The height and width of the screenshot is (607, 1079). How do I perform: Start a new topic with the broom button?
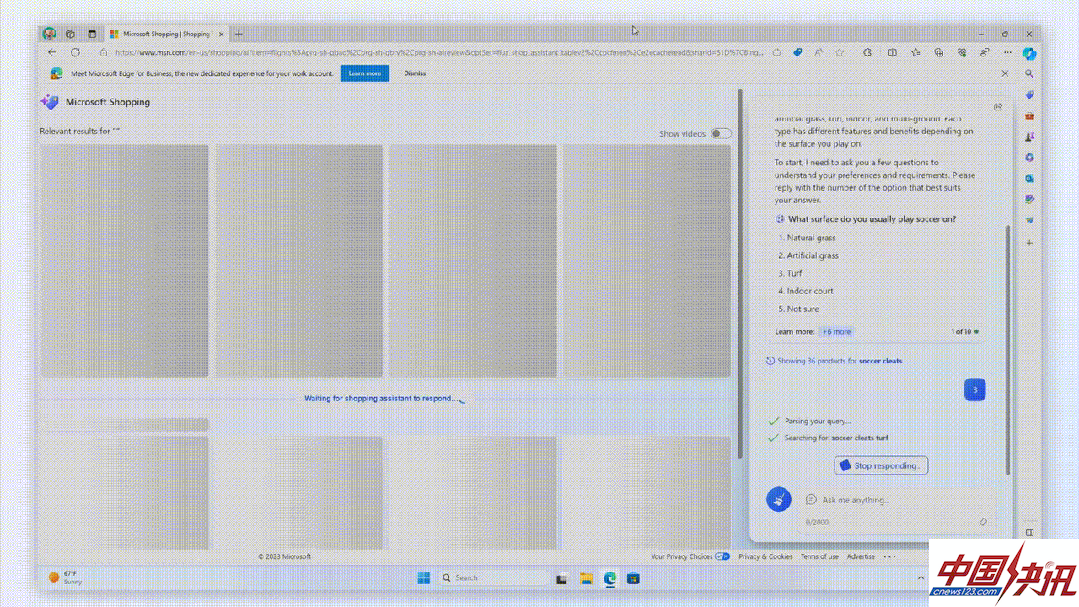pyautogui.click(x=779, y=500)
